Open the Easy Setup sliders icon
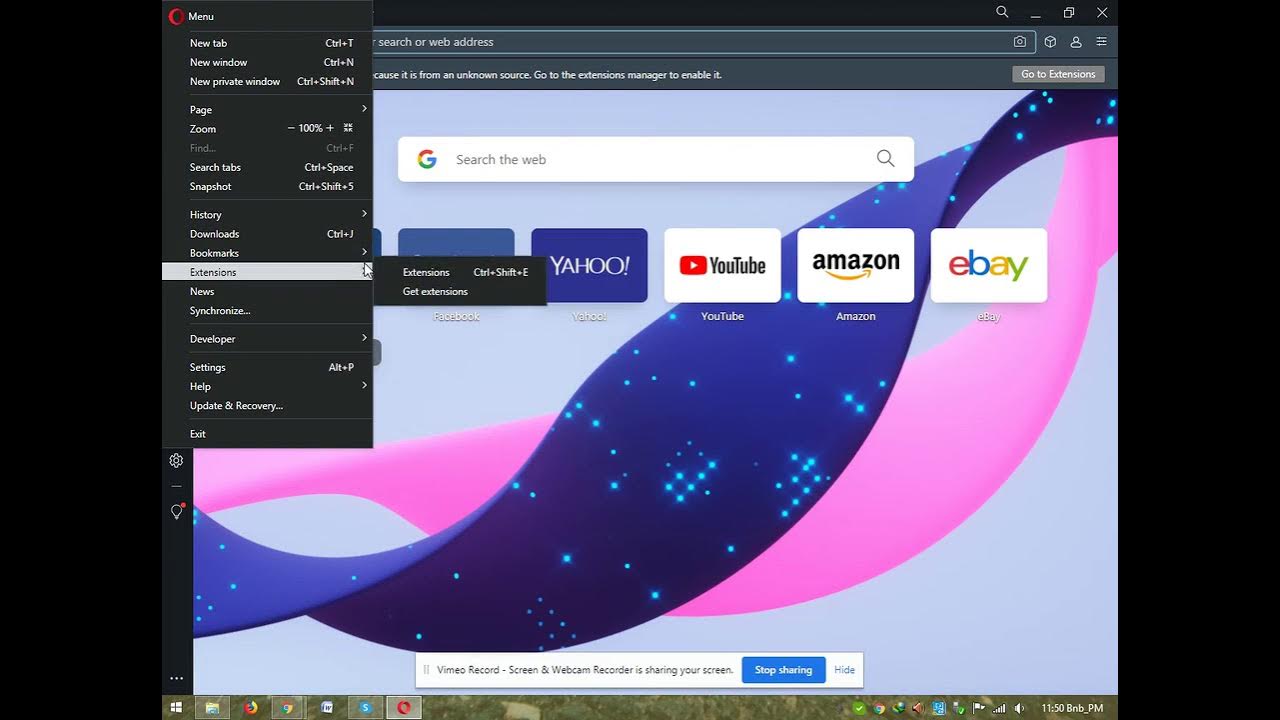 tap(1101, 42)
